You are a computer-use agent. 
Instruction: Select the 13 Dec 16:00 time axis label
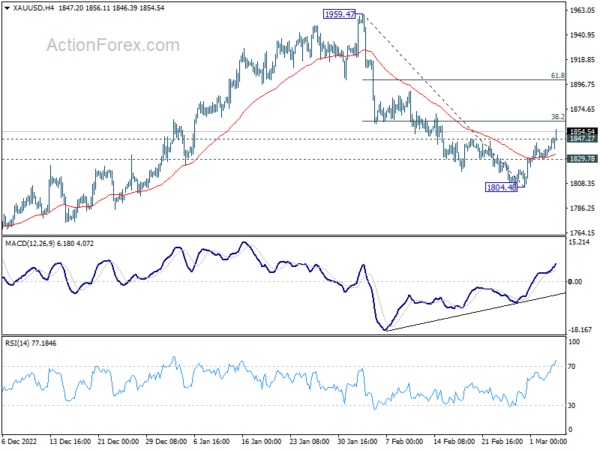[70, 442]
